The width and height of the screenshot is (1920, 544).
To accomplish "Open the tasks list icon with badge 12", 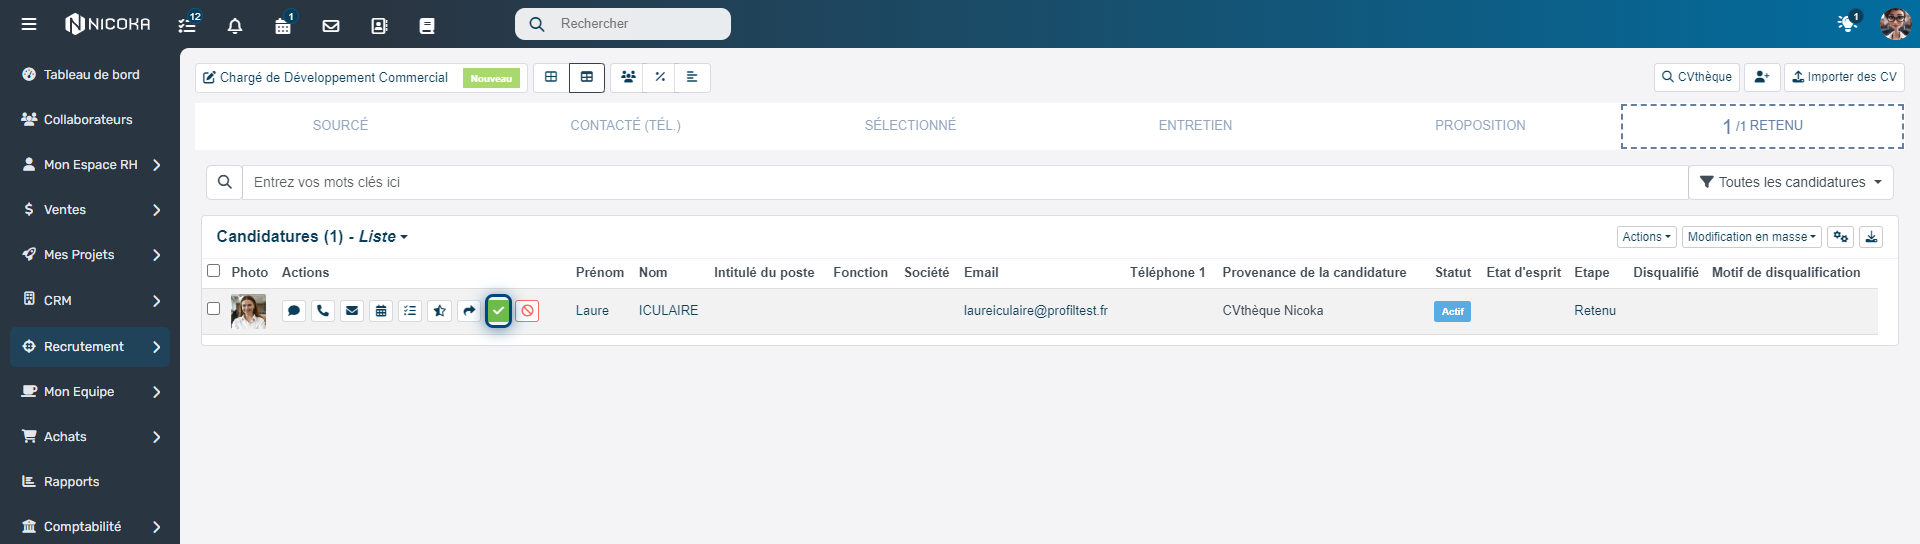I will (x=188, y=24).
